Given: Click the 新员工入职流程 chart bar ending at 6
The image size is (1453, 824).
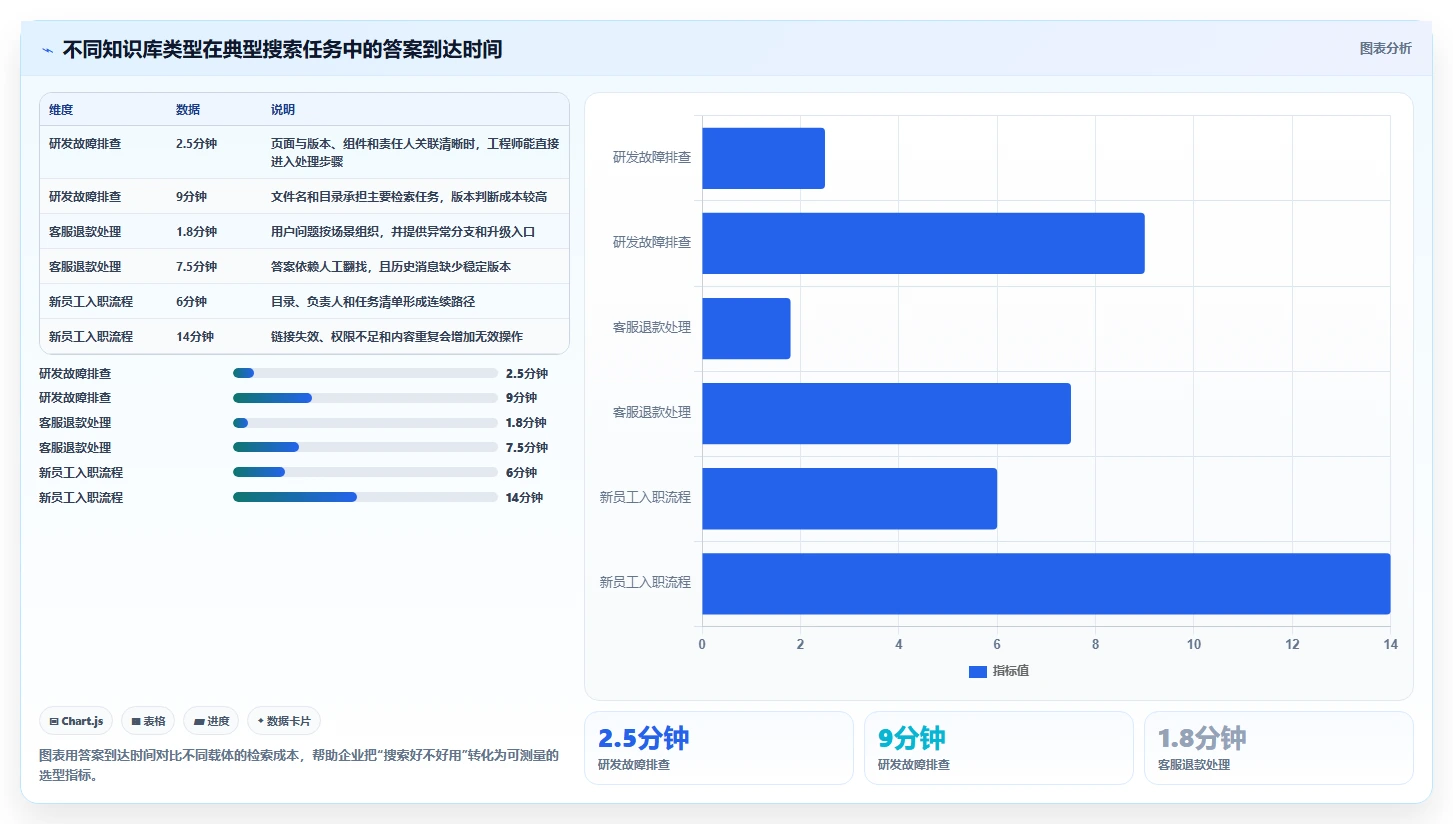Looking at the screenshot, I should click(850, 498).
